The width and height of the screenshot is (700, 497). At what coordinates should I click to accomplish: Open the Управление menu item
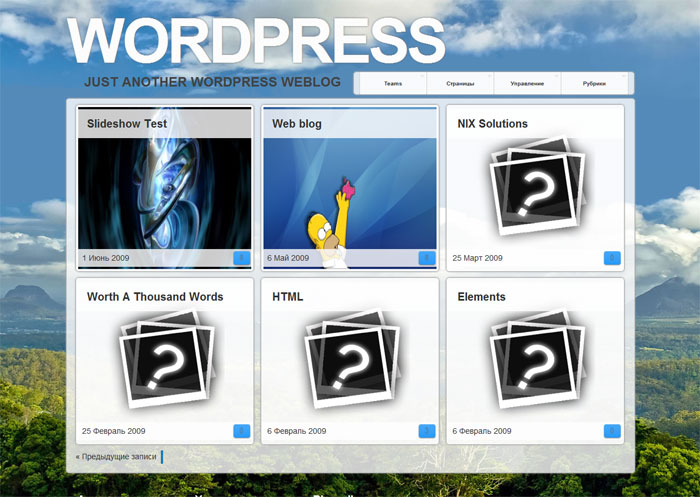(x=527, y=84)
